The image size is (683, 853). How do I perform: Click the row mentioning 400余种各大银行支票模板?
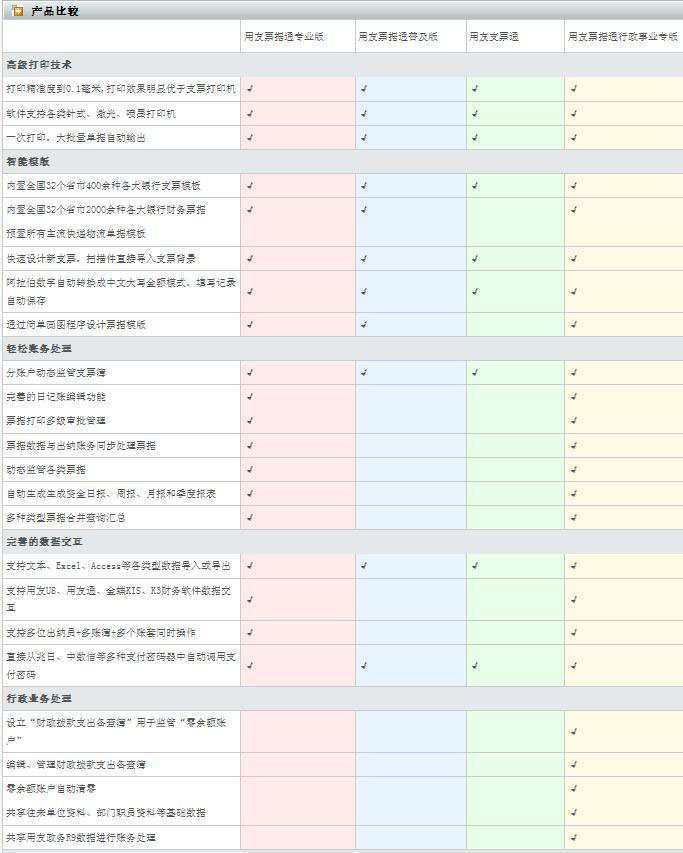pyautogui.click(x=343, y=186)
